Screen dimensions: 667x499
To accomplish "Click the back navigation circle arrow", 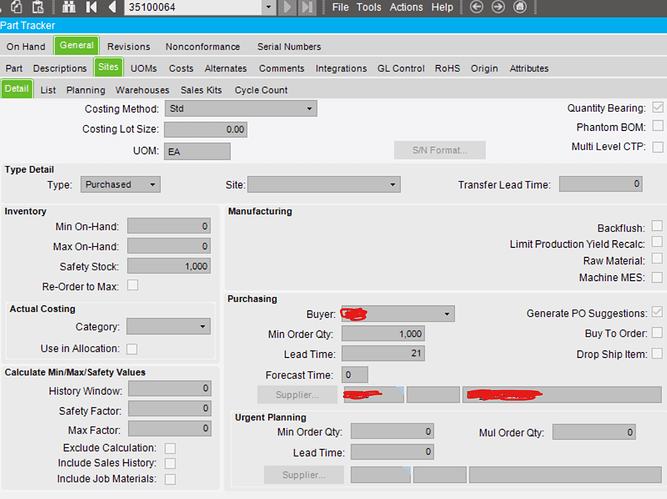I will 476,7.
